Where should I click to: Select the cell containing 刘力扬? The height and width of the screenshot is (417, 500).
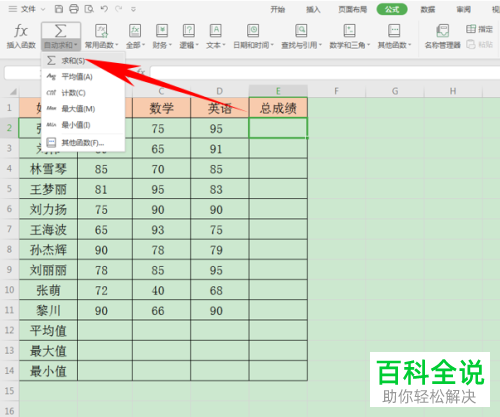48,209
